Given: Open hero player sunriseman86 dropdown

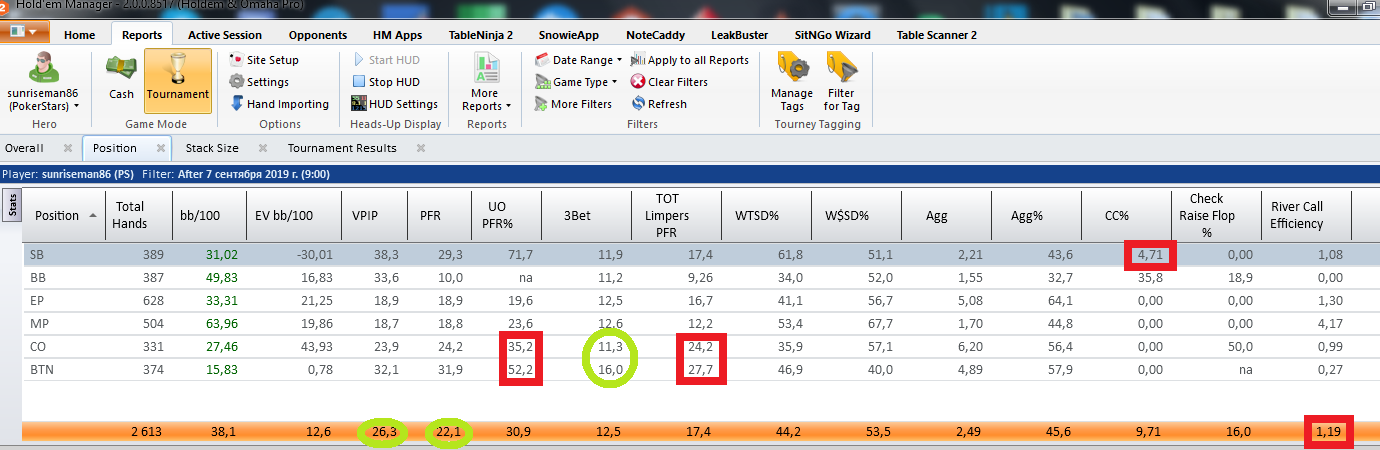Looking at the screenshot, I should coord(44,83).
